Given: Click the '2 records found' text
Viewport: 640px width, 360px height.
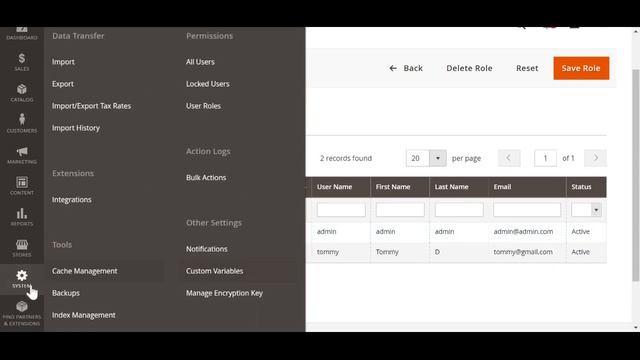Looking at the screenshot, I should pyautogui.click(x=346, y=158).
